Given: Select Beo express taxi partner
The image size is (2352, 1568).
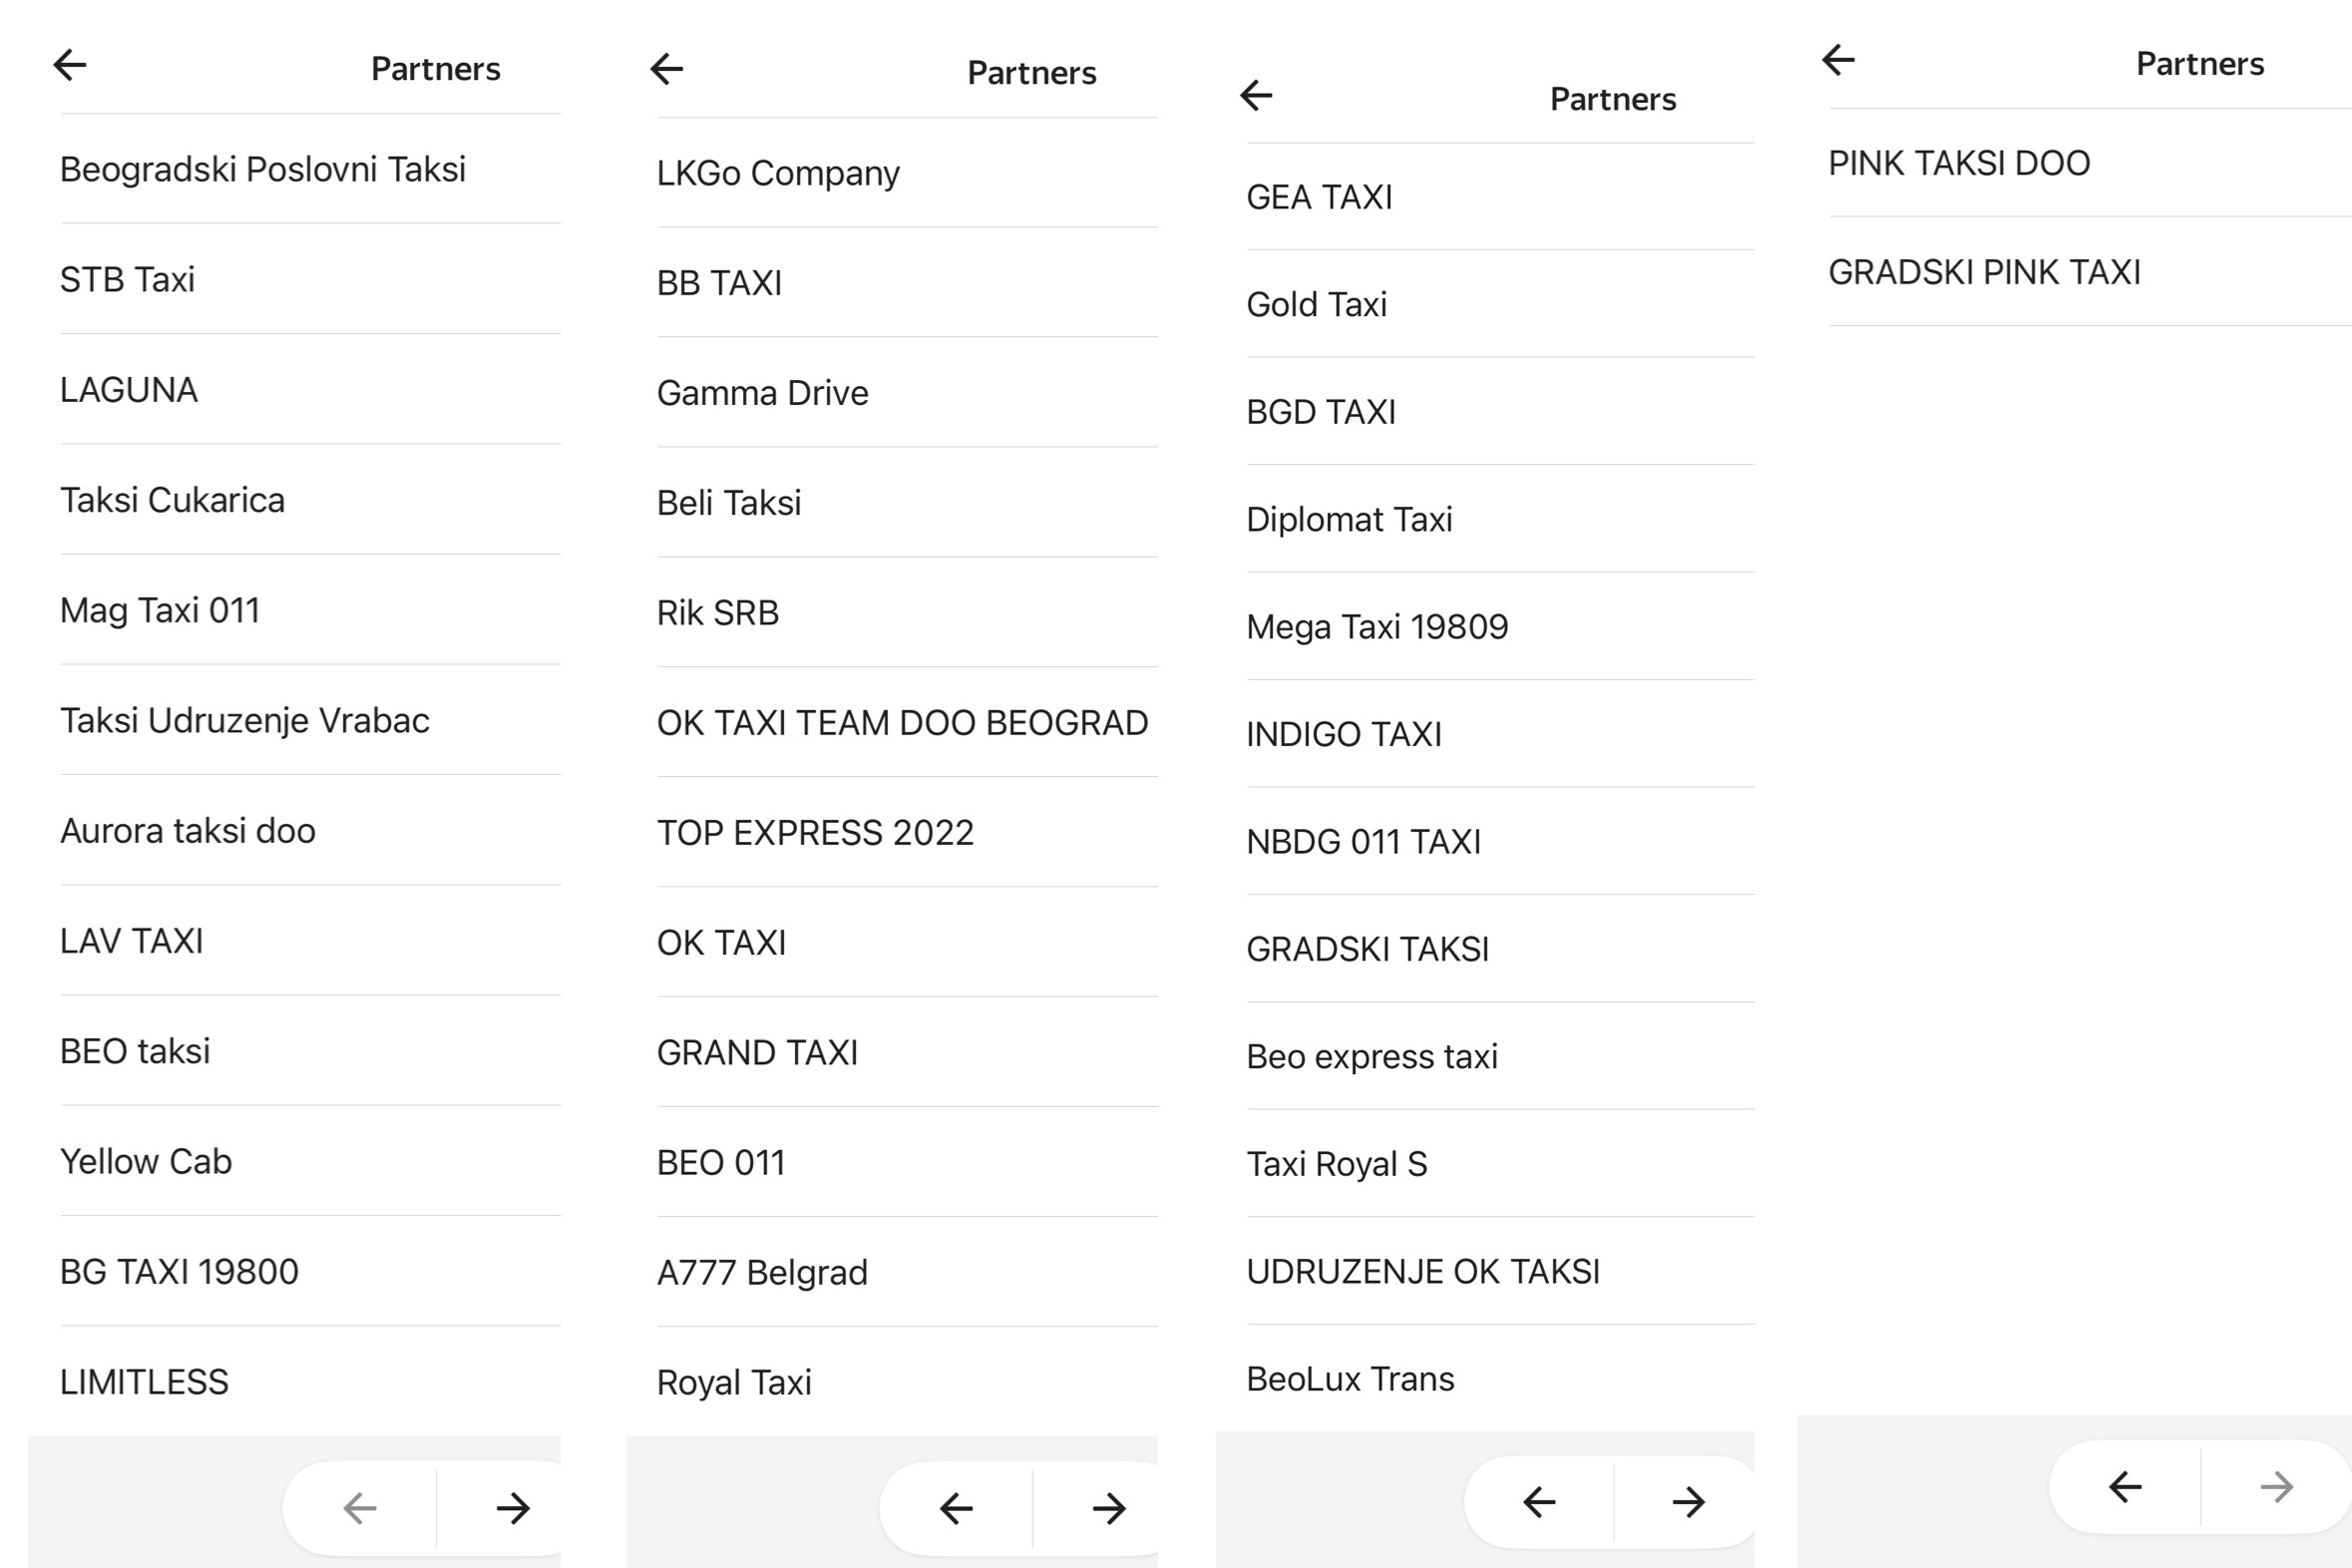Looking at the screenshot, I should [x=1372, y=1057].
